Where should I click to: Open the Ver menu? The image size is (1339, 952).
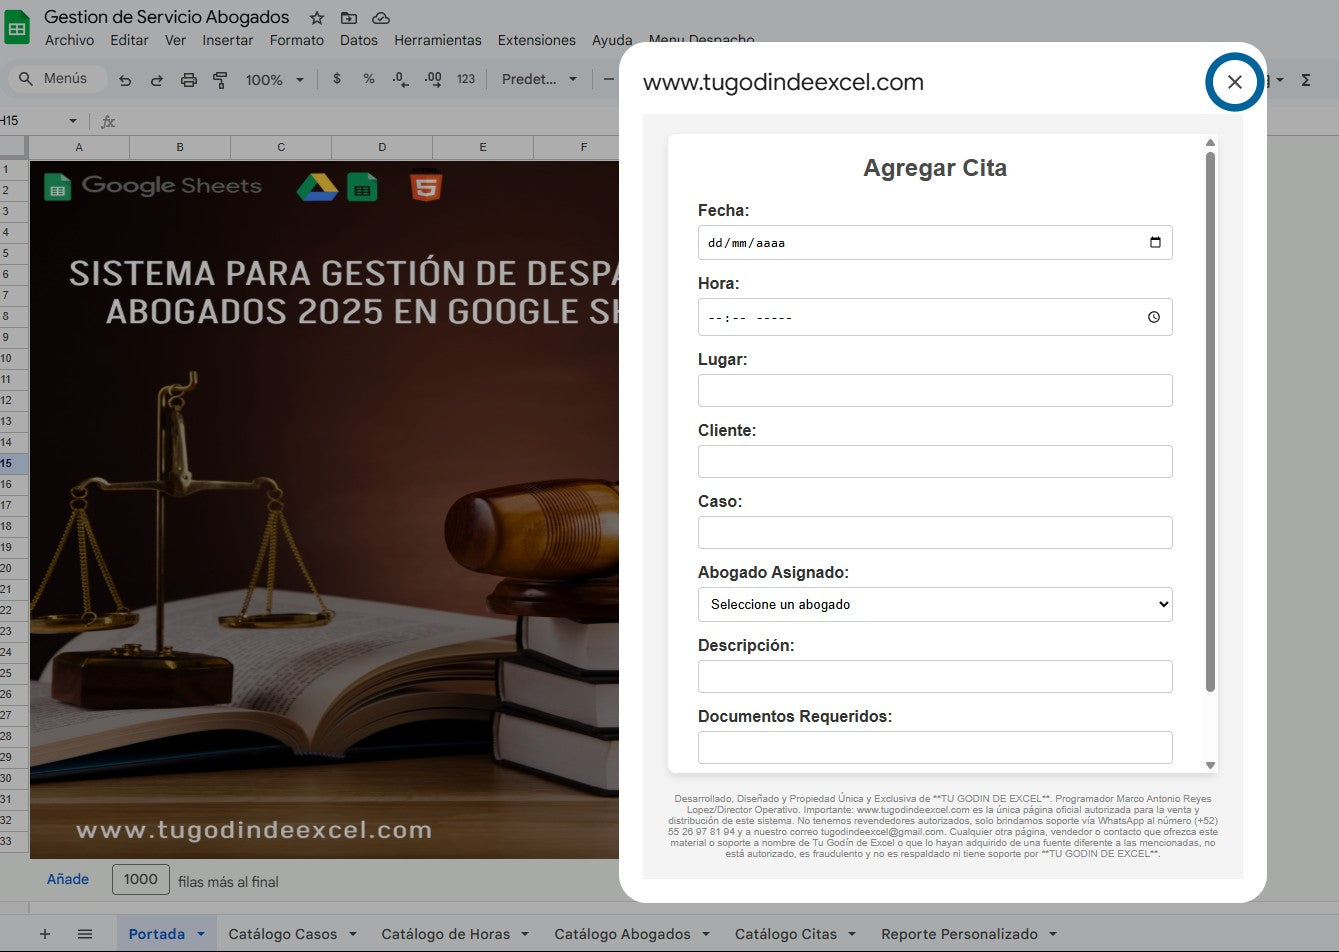175,40
